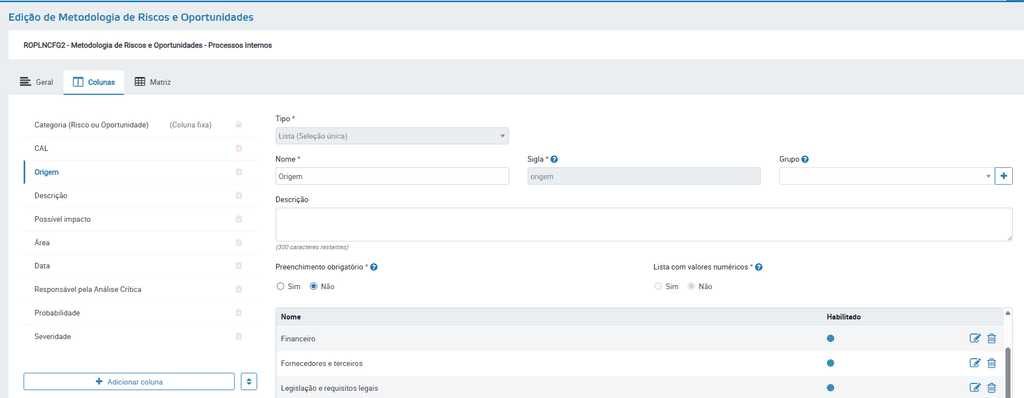Click the reorder columns arrows button
The height and width of the screenshot is (398, 1024).
click(x=249, y=381)
